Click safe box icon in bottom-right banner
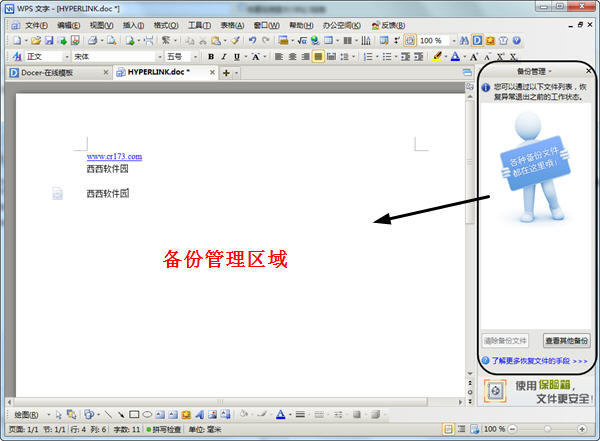Image resolution: width=600 pixels, height=441 pixels. click(x=495, y=391)
